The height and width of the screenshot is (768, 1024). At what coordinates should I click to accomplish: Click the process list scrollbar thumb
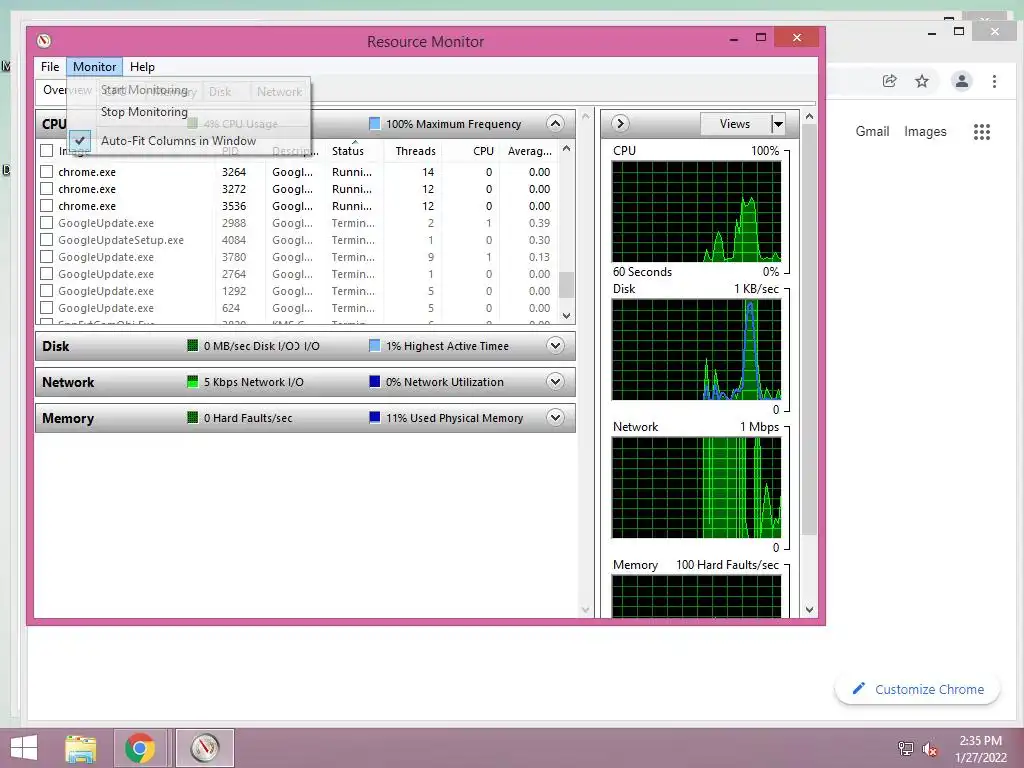pos(566,284)
